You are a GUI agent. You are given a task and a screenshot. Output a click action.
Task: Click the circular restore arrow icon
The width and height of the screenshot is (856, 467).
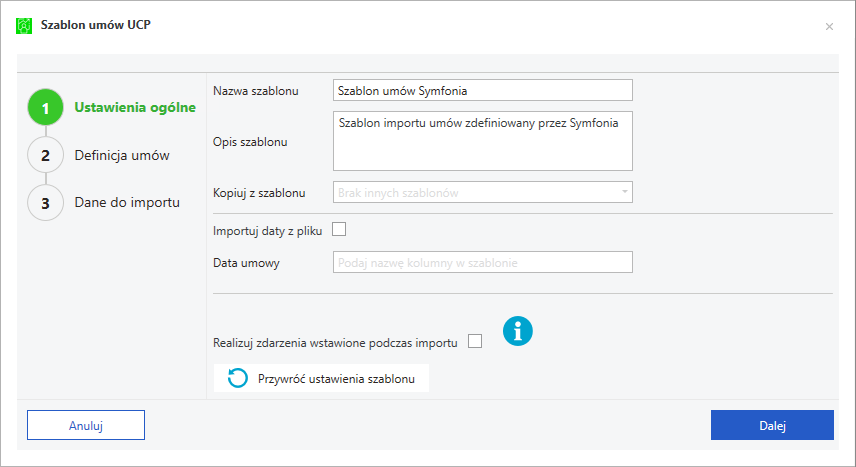click(238, 378)
